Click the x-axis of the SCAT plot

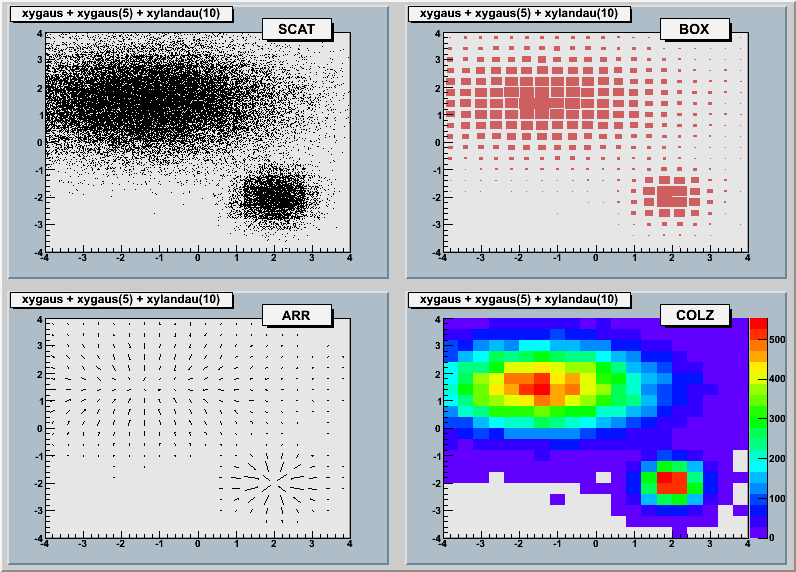click(198, 251)
